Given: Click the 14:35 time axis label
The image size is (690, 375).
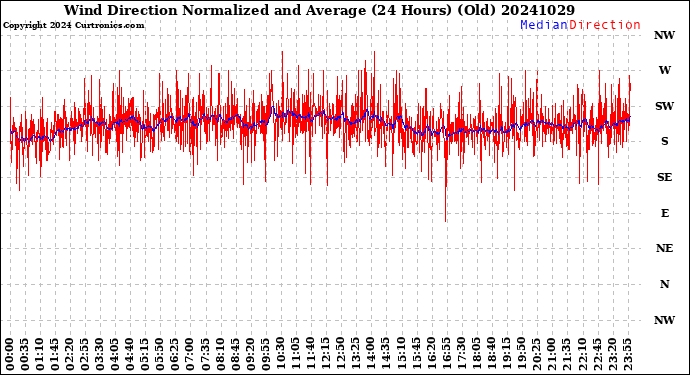Looking at the screenshot, I should coord(386,354).
